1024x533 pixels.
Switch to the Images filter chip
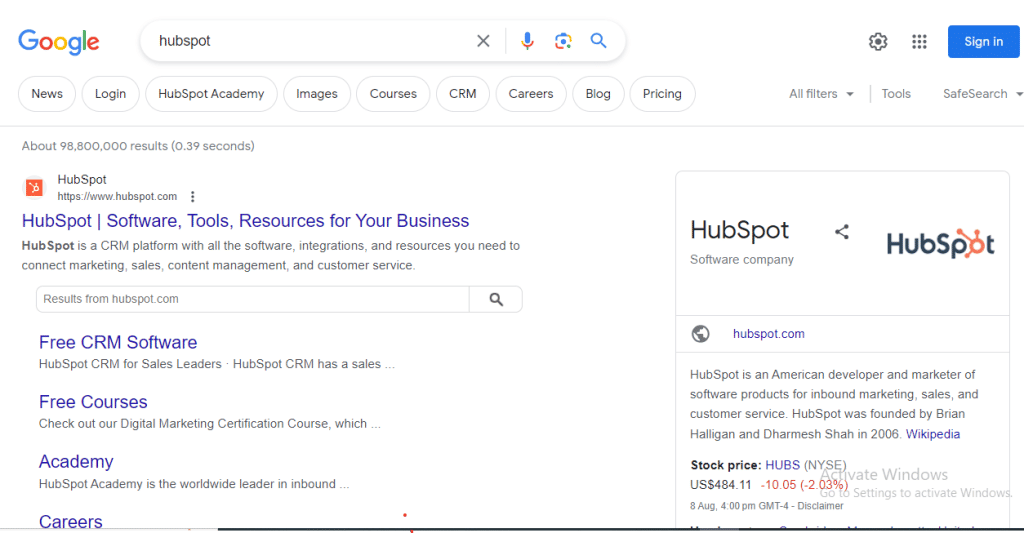(x=317, y=94)
